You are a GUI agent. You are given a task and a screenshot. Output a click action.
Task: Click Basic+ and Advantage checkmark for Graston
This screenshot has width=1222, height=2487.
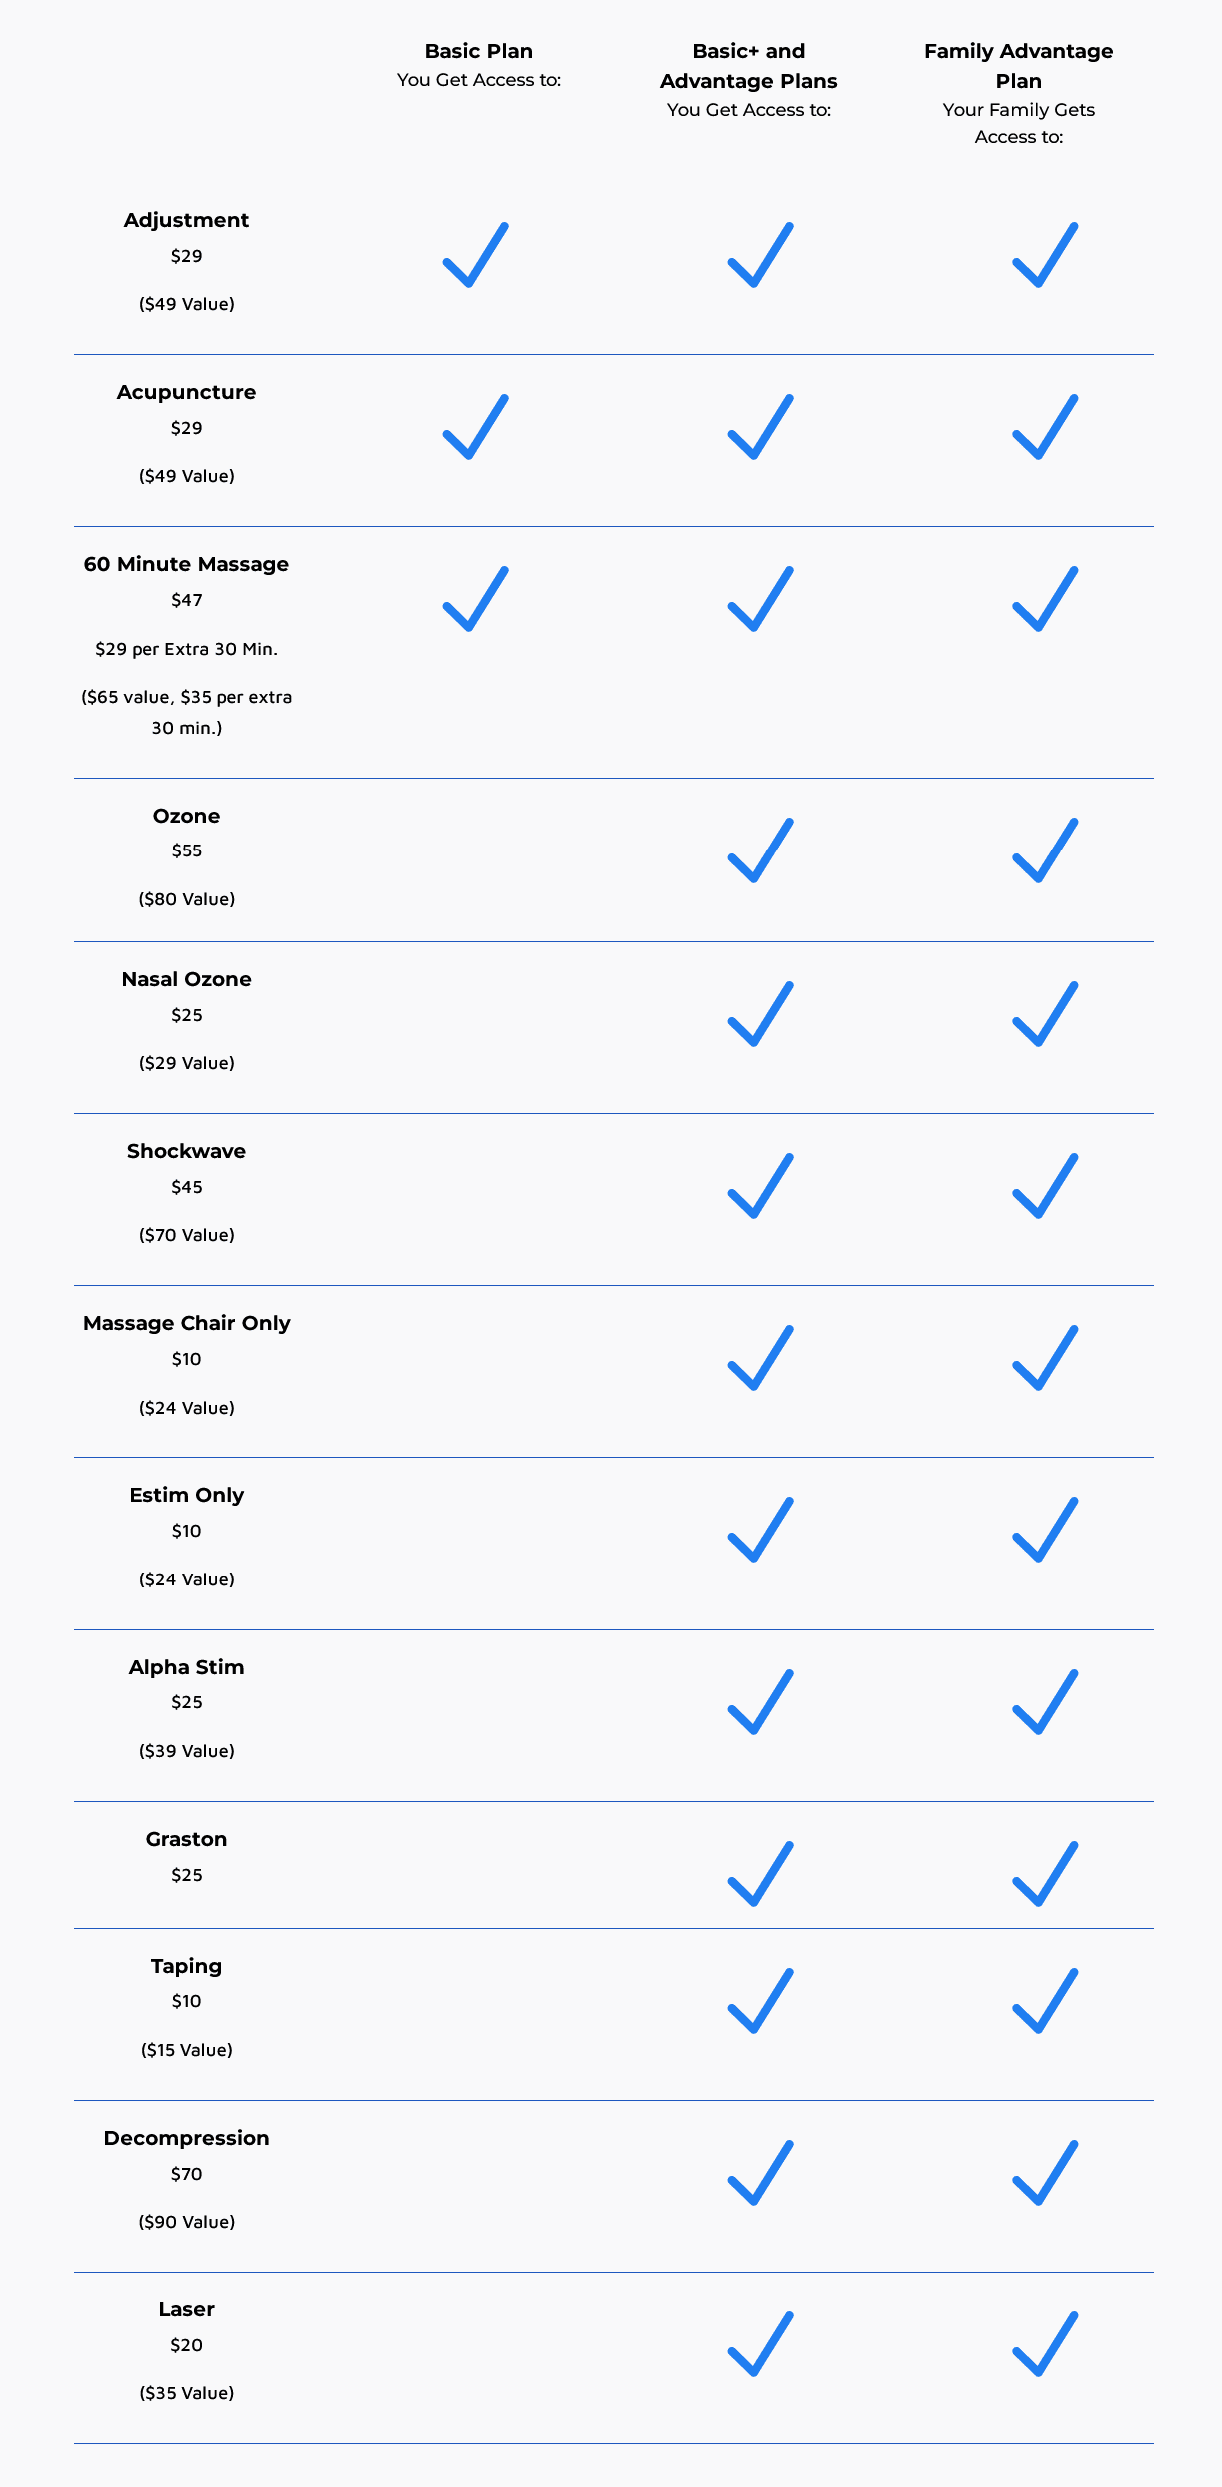coord(760,1874)
